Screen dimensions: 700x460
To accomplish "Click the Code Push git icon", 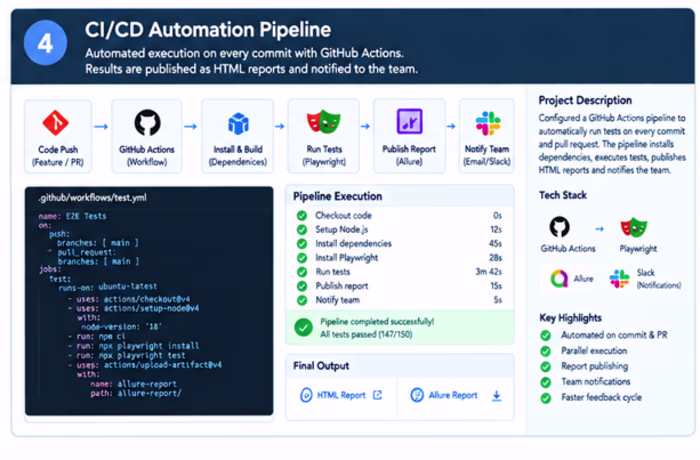I will pyautogui.click(x=56, y=122).
